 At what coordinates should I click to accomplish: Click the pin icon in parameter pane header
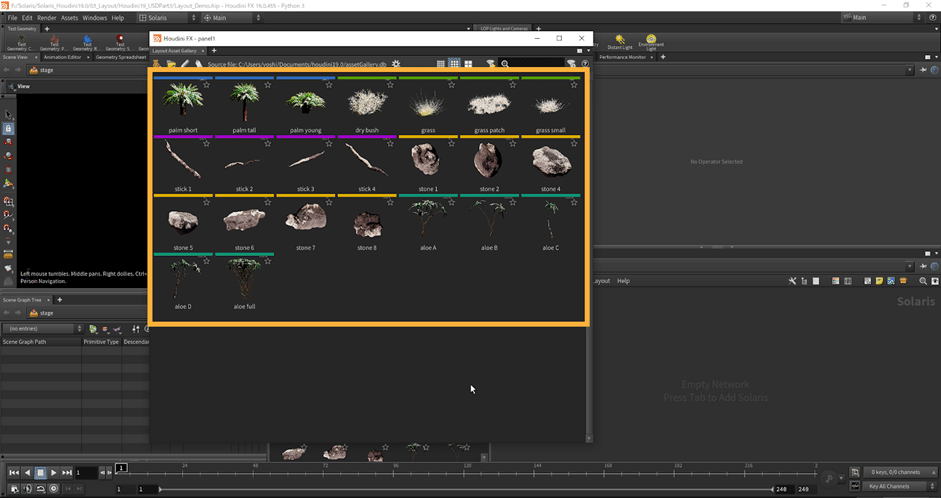[x=924, y=70]
